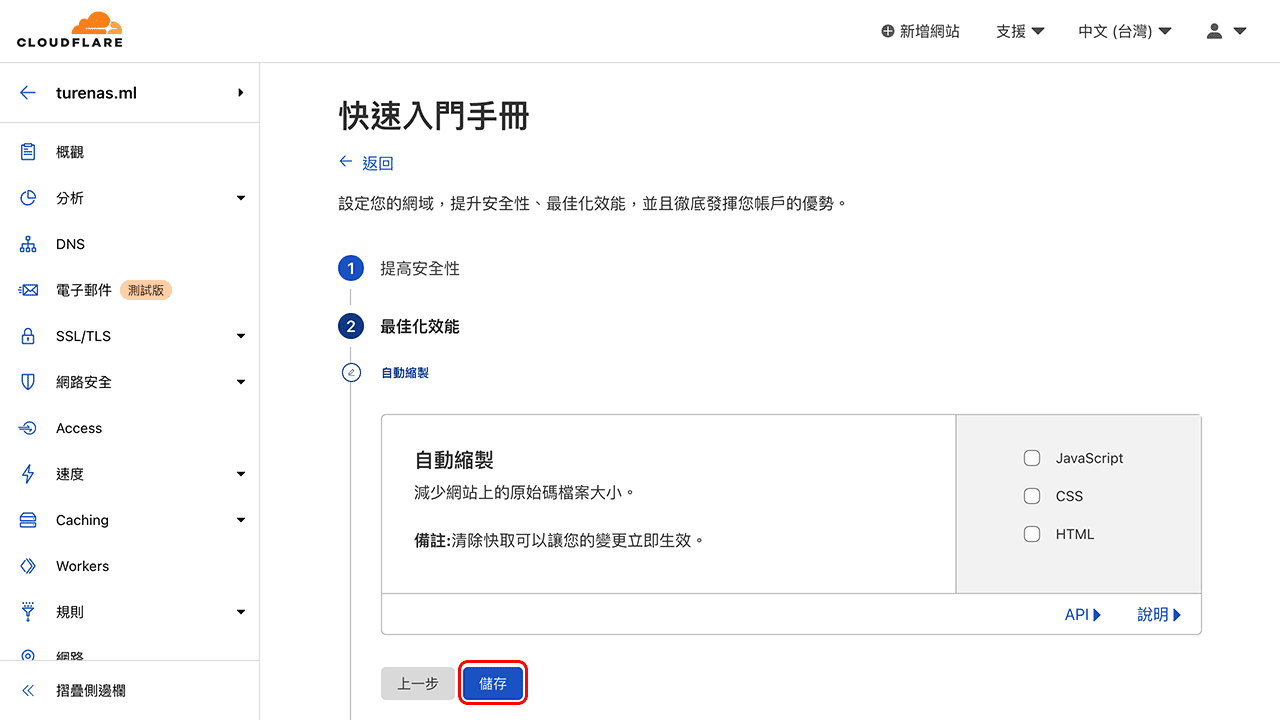This screenshot has height=720, width=1280.
Task: Open the API link below 自動縮製 panel
Action: tap(1080, 614)
